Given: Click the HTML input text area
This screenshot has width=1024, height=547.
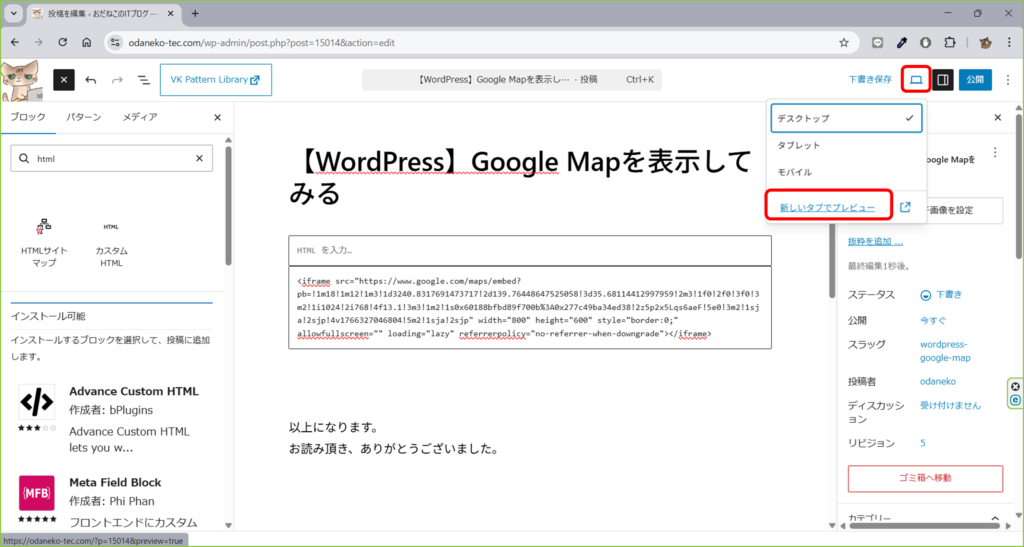Looking at the screenshot, I should [529, 250].
